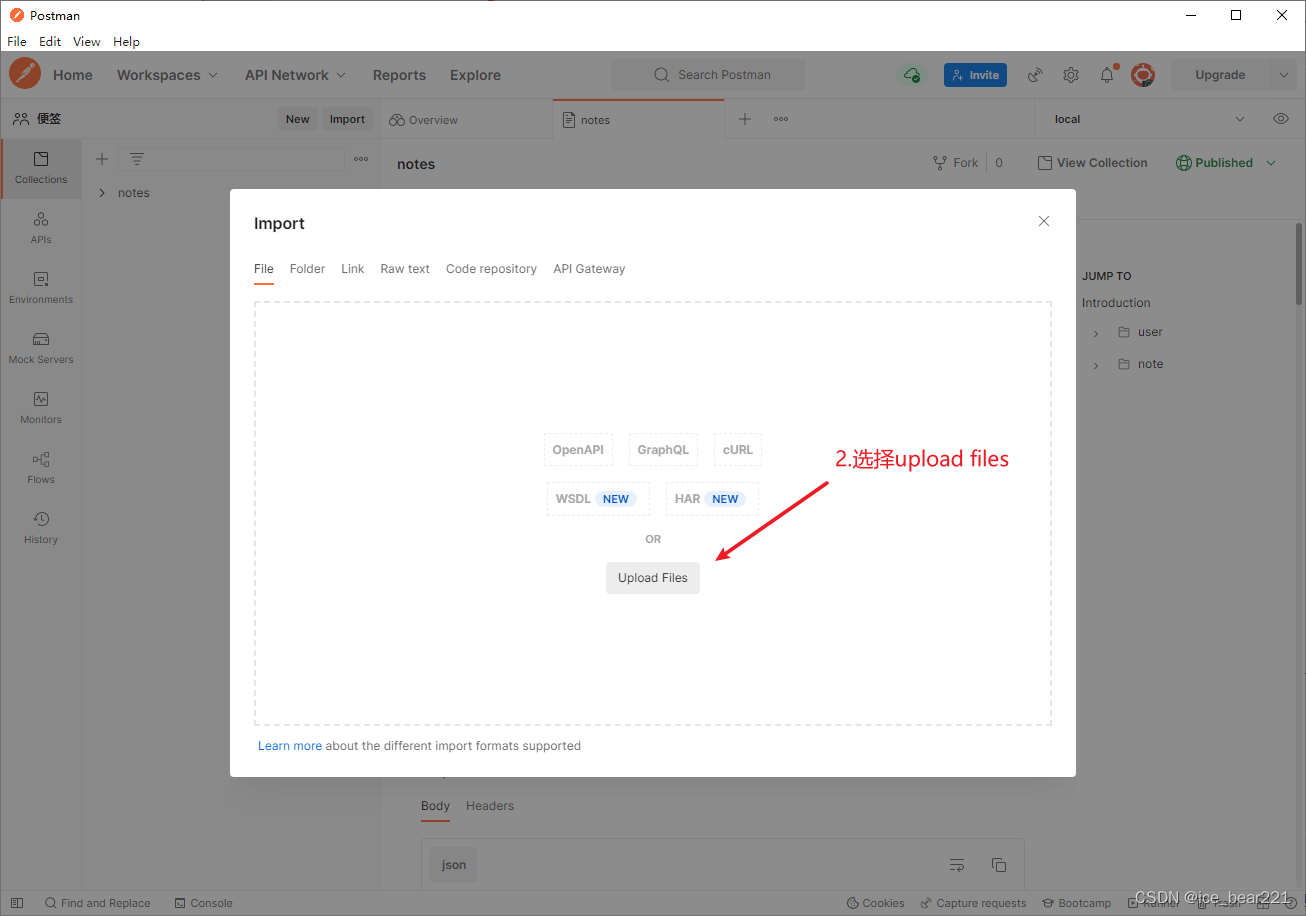Open Cookies from status bar
The height and width of the screenshot is (916, 1306).
coord(875,903)
